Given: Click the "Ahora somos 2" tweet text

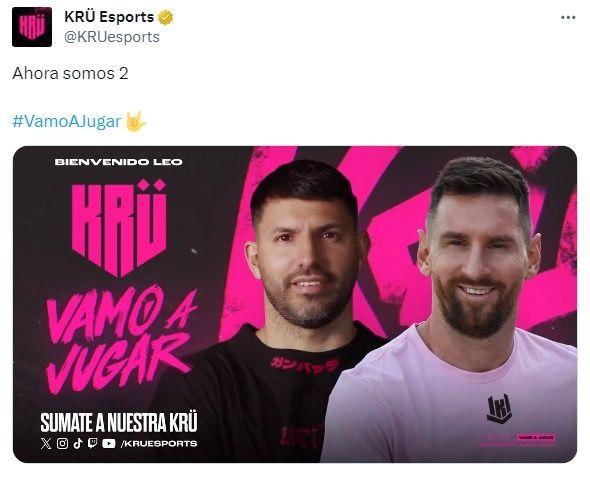Looking at the screenshot, I should coord(70,73).
